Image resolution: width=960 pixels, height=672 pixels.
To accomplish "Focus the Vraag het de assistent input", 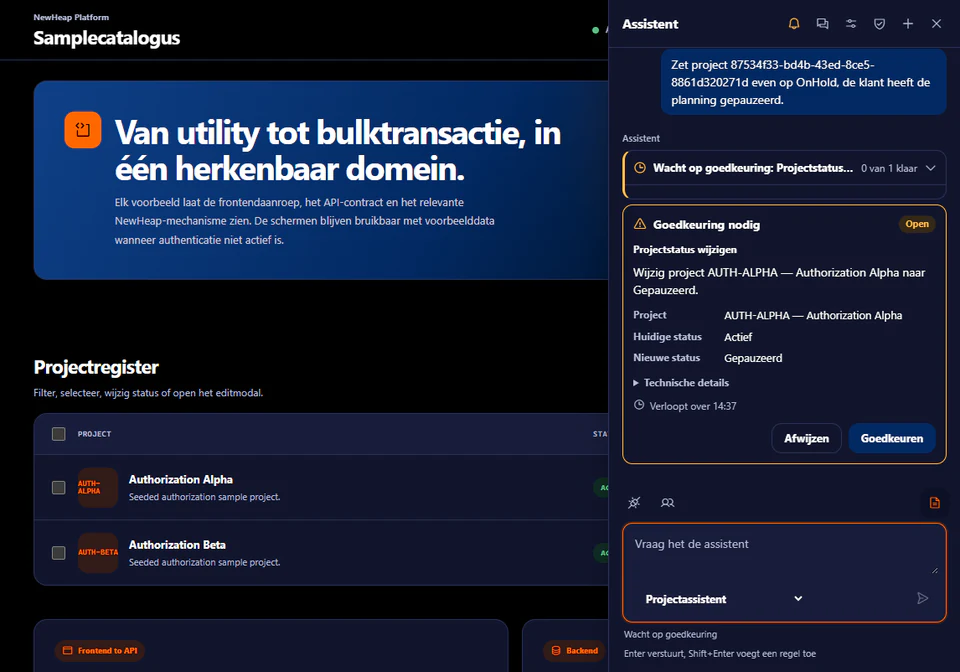I will click(x=784, y=551).
